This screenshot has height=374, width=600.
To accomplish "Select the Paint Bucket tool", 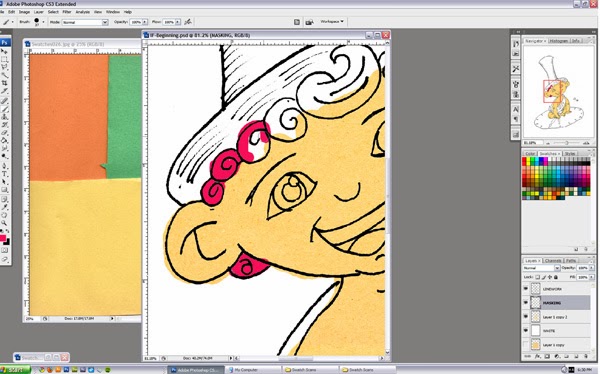I will click(x=5, y=140).
